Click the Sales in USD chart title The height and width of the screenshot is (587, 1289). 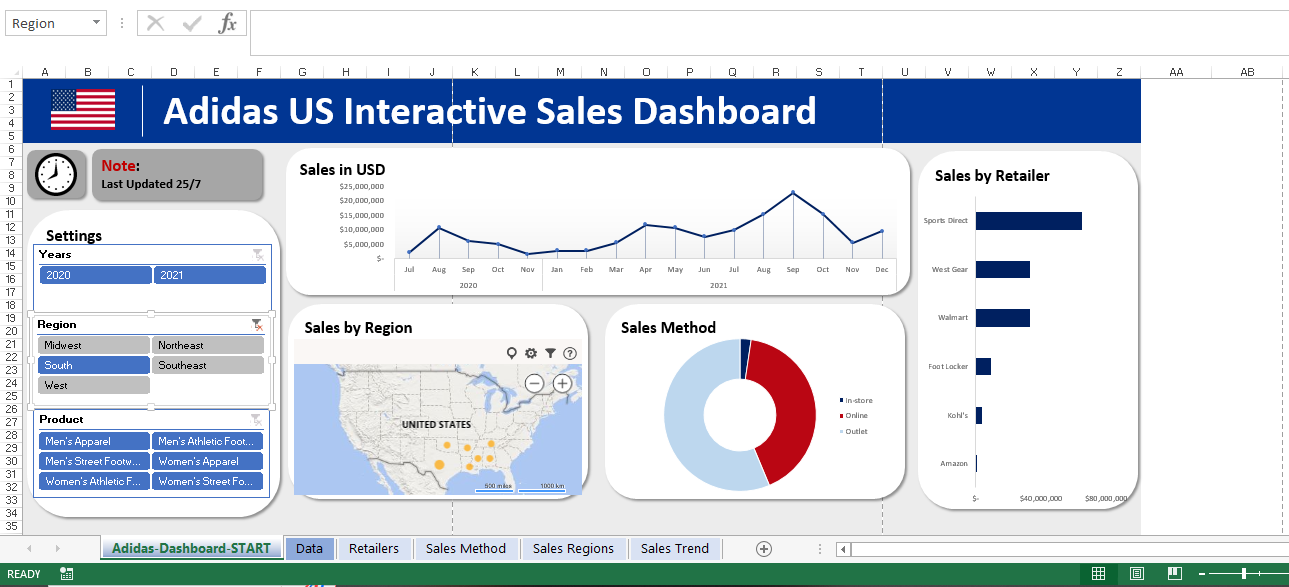(x=342, y=169)
